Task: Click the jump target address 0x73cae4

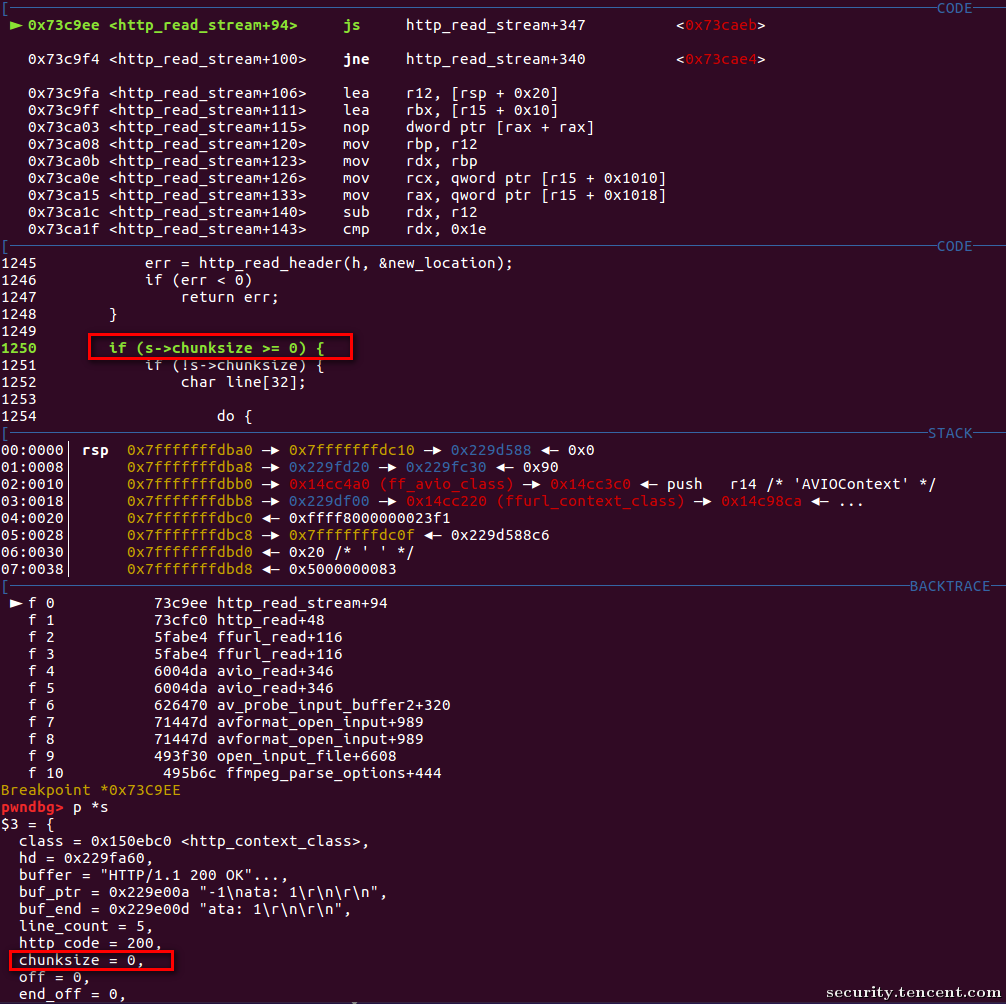Action: click(720, 60)
